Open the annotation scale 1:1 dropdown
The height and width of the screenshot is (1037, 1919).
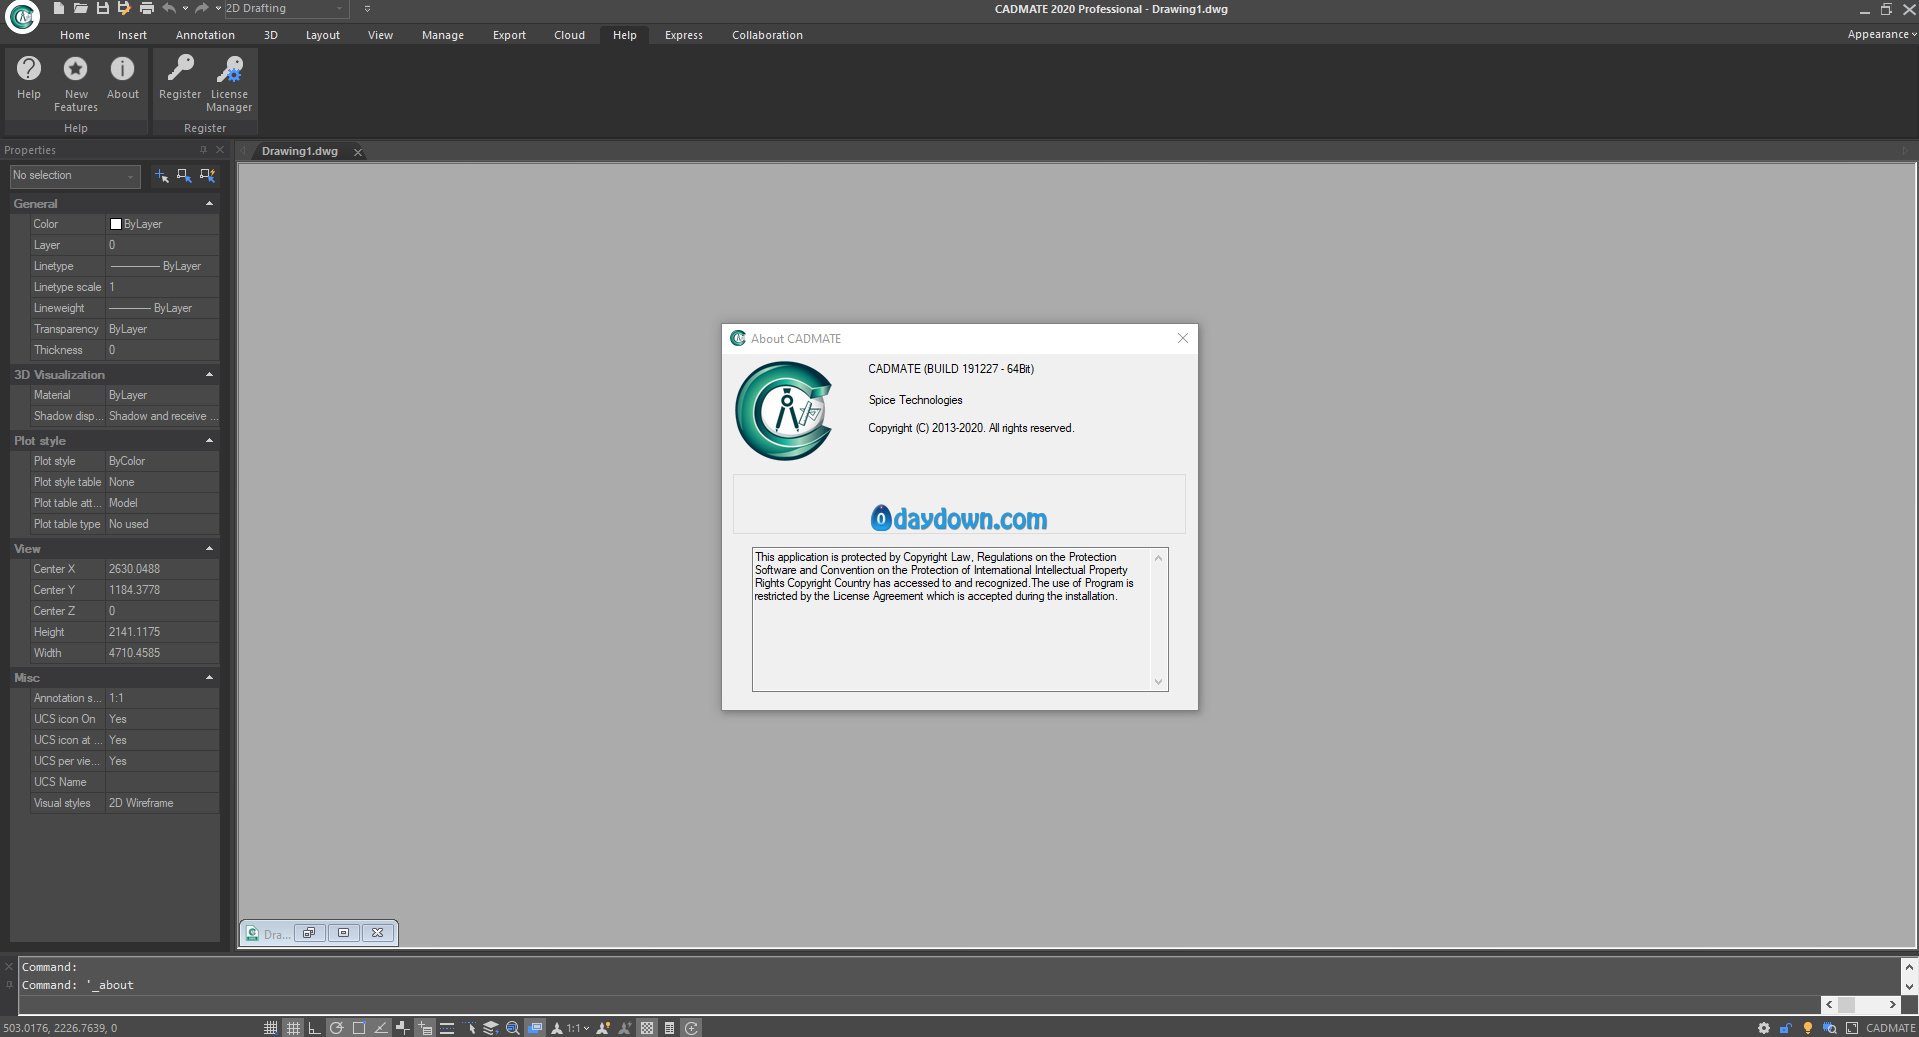(577, 1028)
